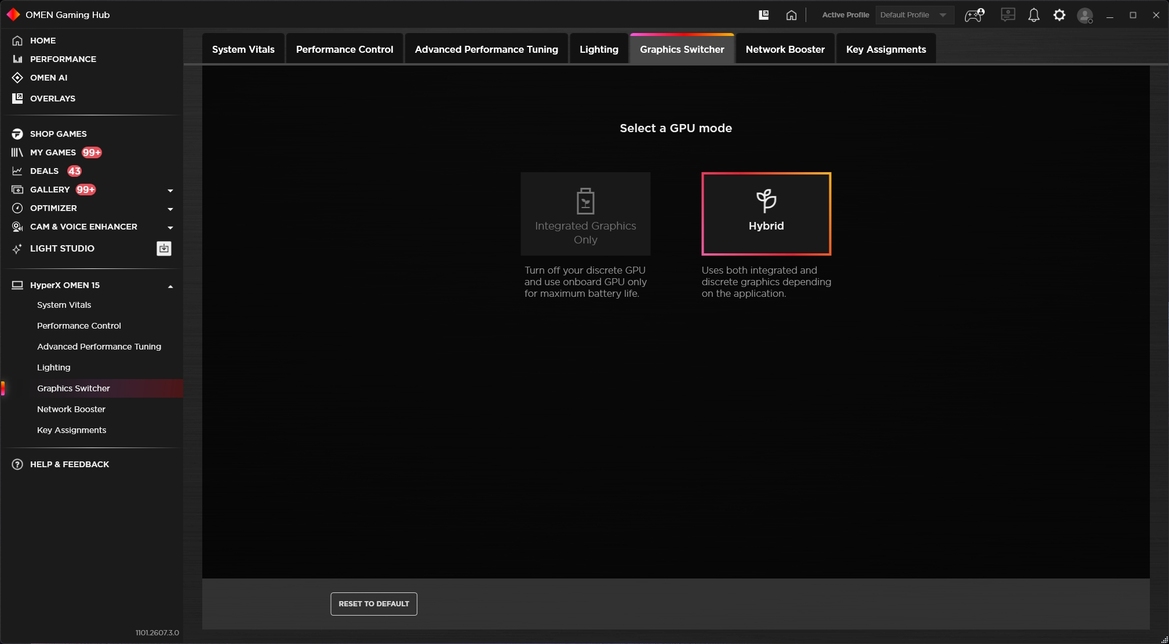Select Hybrid GPU mode
This screenshot has width=1169, height=644.
click(x=766, y=214)
